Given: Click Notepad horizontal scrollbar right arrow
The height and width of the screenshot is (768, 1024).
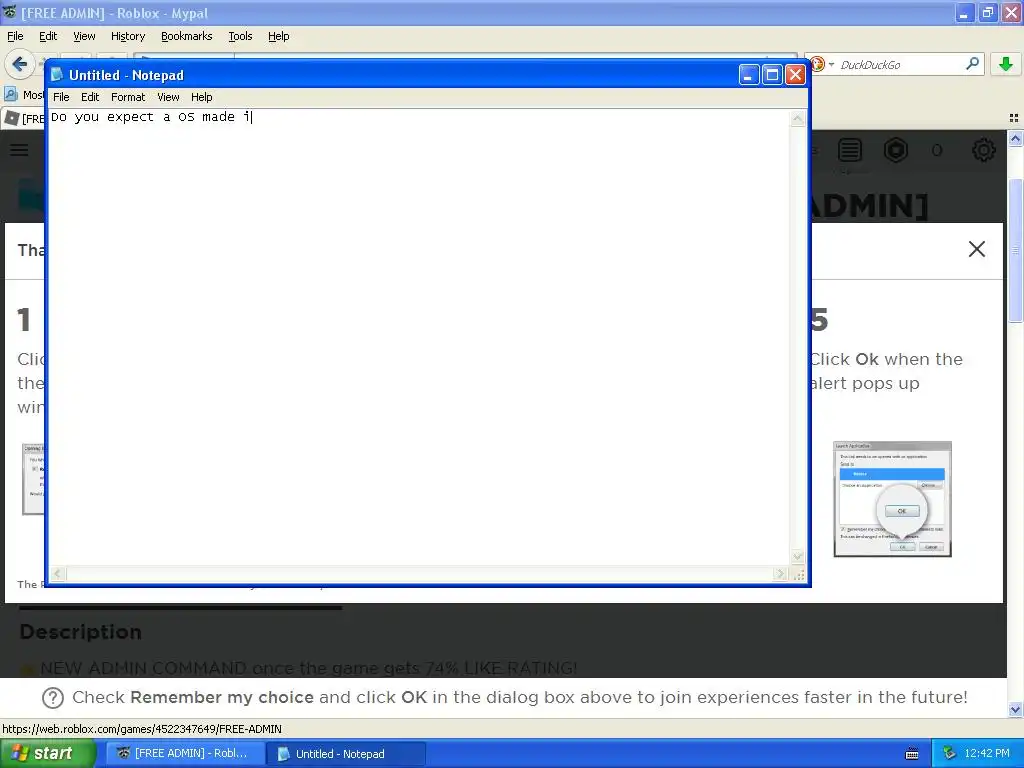Looking at the screenshot, I should click(x=780, y=574).
